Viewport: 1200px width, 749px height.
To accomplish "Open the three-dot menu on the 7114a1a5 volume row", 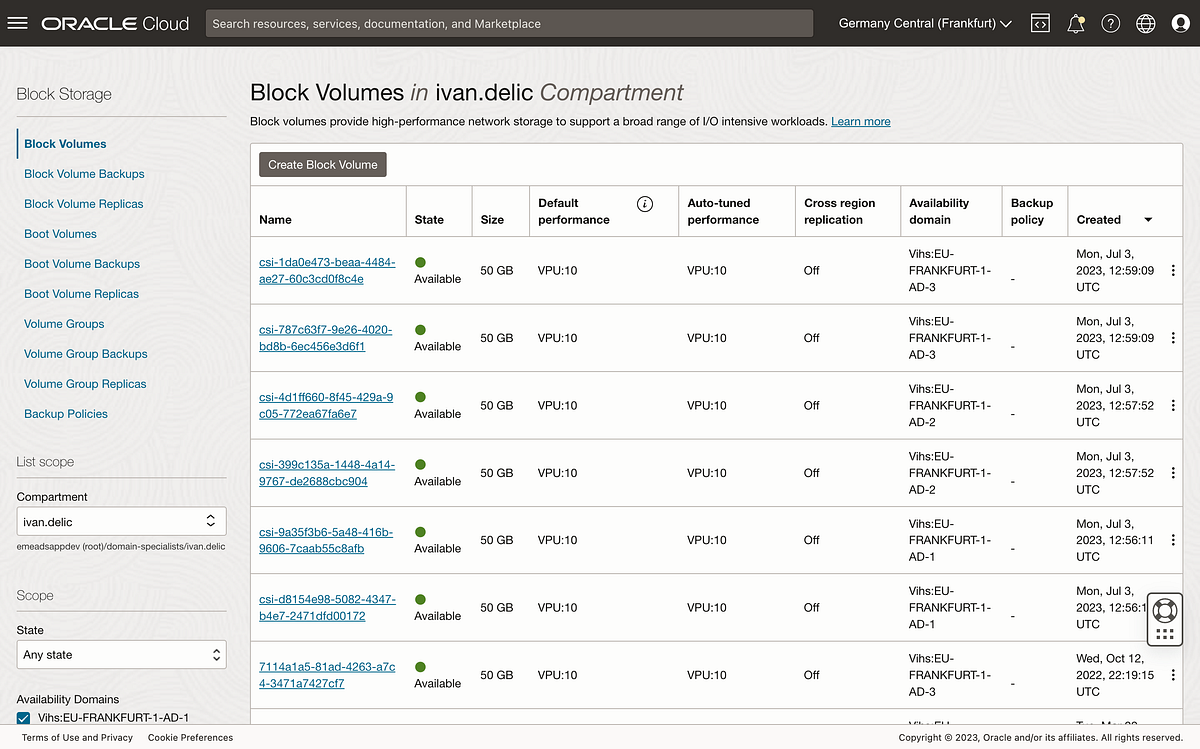I will tap(1172, 675).
